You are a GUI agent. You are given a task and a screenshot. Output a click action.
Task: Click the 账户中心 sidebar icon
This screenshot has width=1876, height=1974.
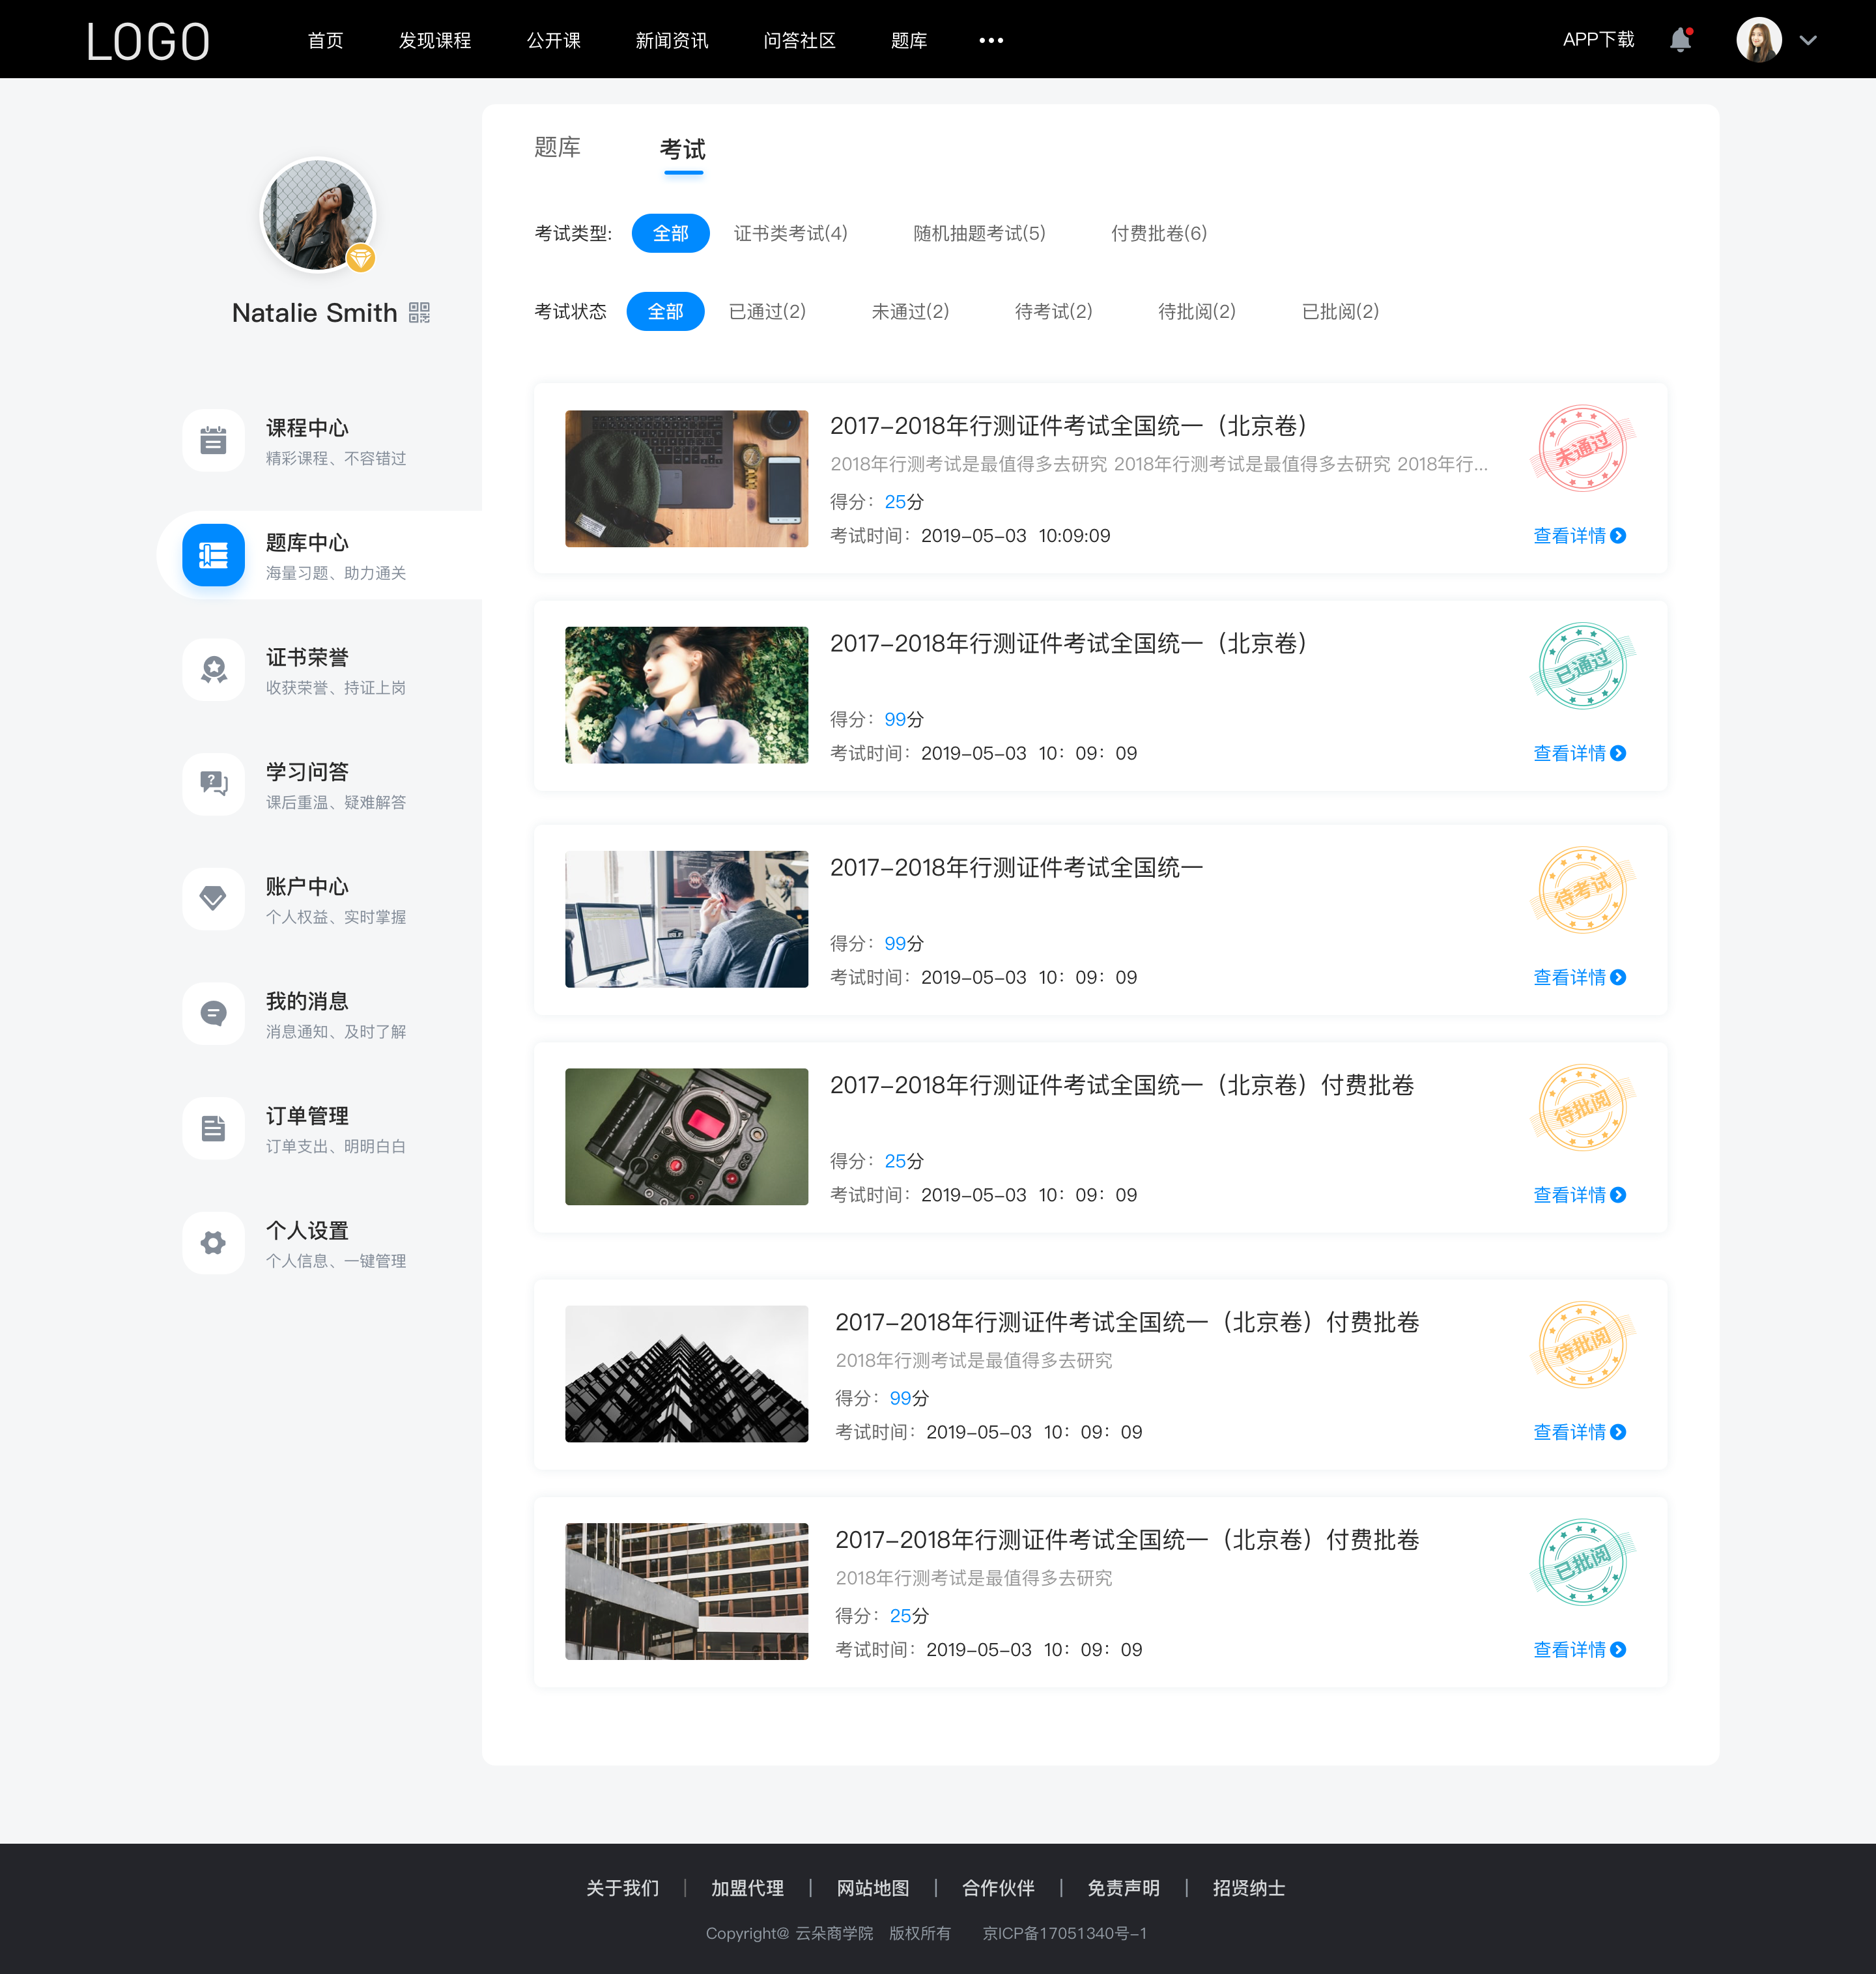point(212,900)
